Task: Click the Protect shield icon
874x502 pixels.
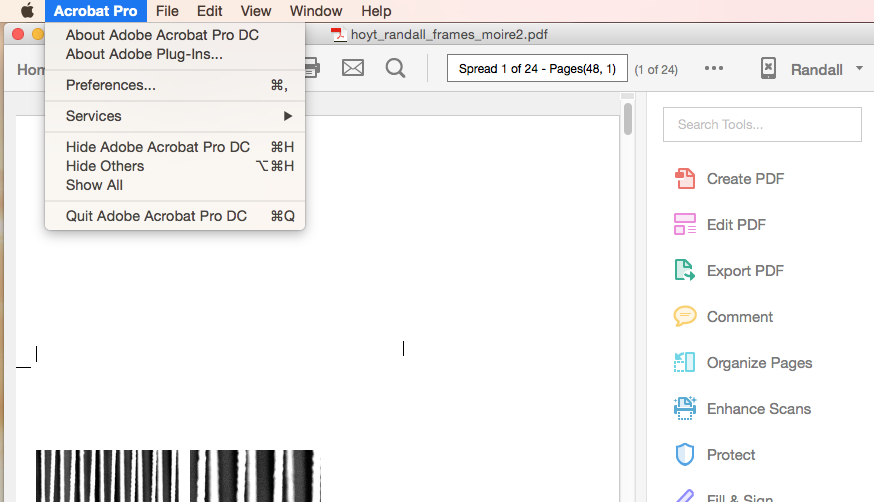Action: coord(684,455)
